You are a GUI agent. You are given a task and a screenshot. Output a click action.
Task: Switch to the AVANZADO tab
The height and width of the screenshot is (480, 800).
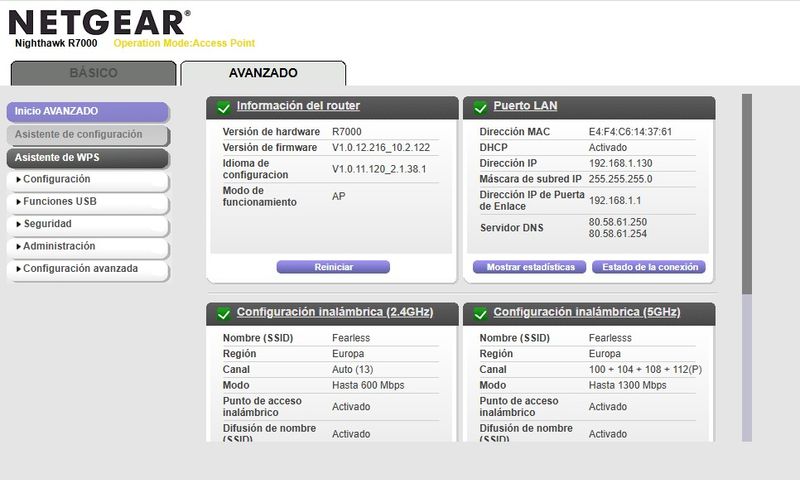[x=263, y=73]
